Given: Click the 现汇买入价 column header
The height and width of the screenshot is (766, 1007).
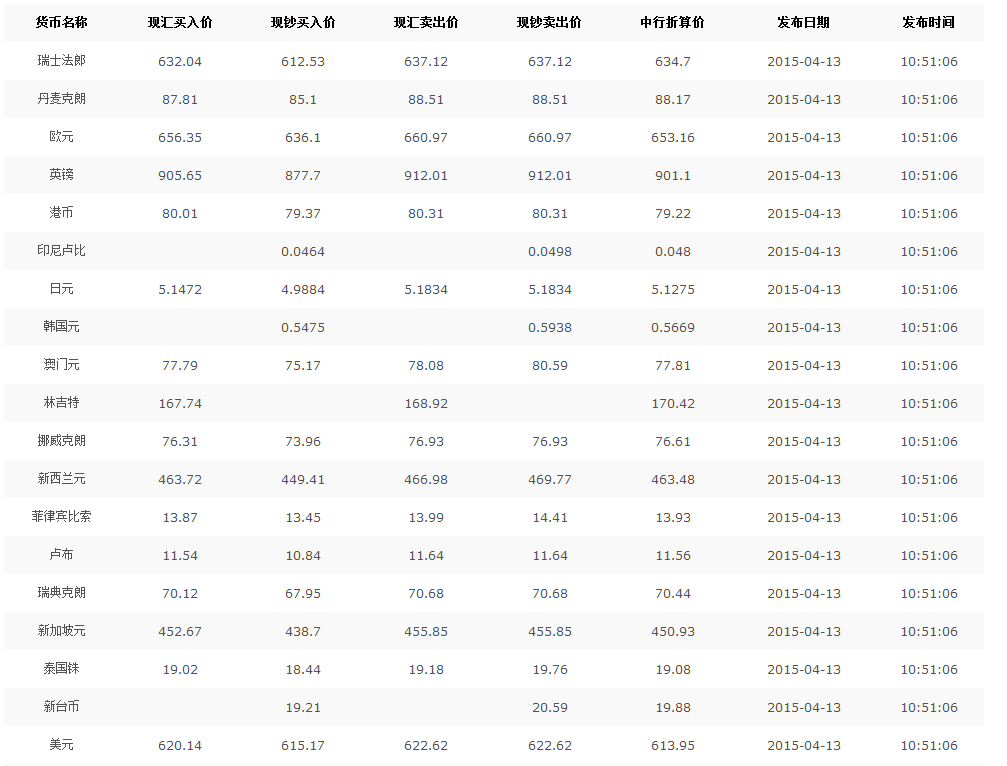Looking at the screenshot, I should (x=180, y=22).
